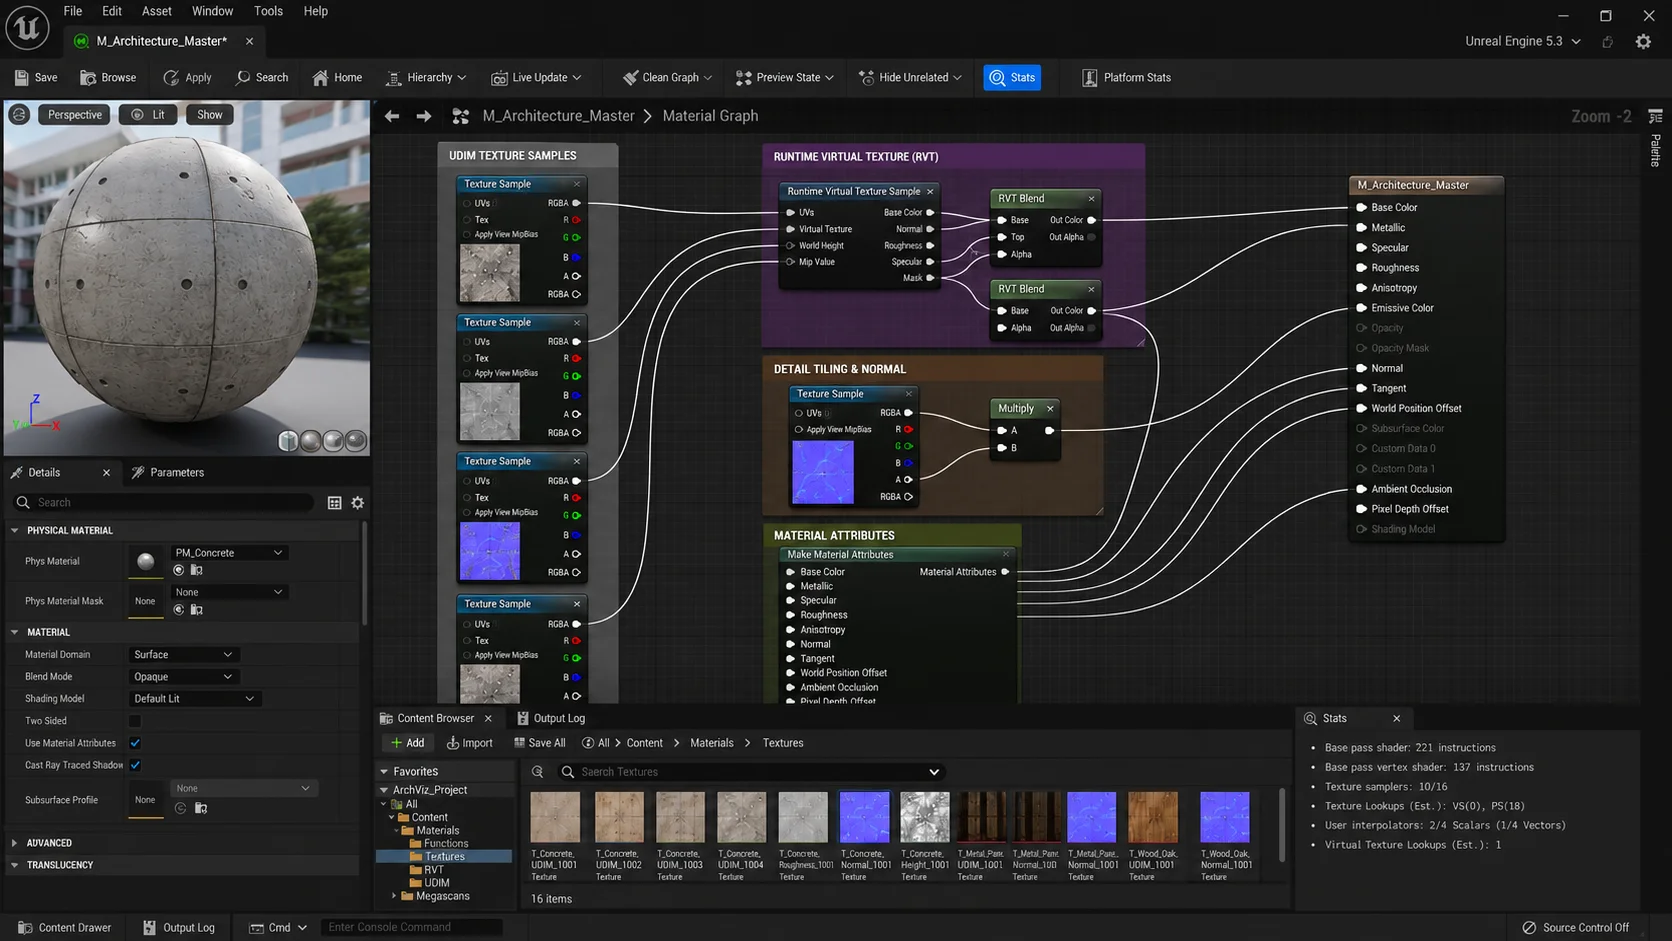Collapse the PHYSICAL MATERIAL section
The height and width of the screenshot is (941, 1672).
tap(15, 531)
